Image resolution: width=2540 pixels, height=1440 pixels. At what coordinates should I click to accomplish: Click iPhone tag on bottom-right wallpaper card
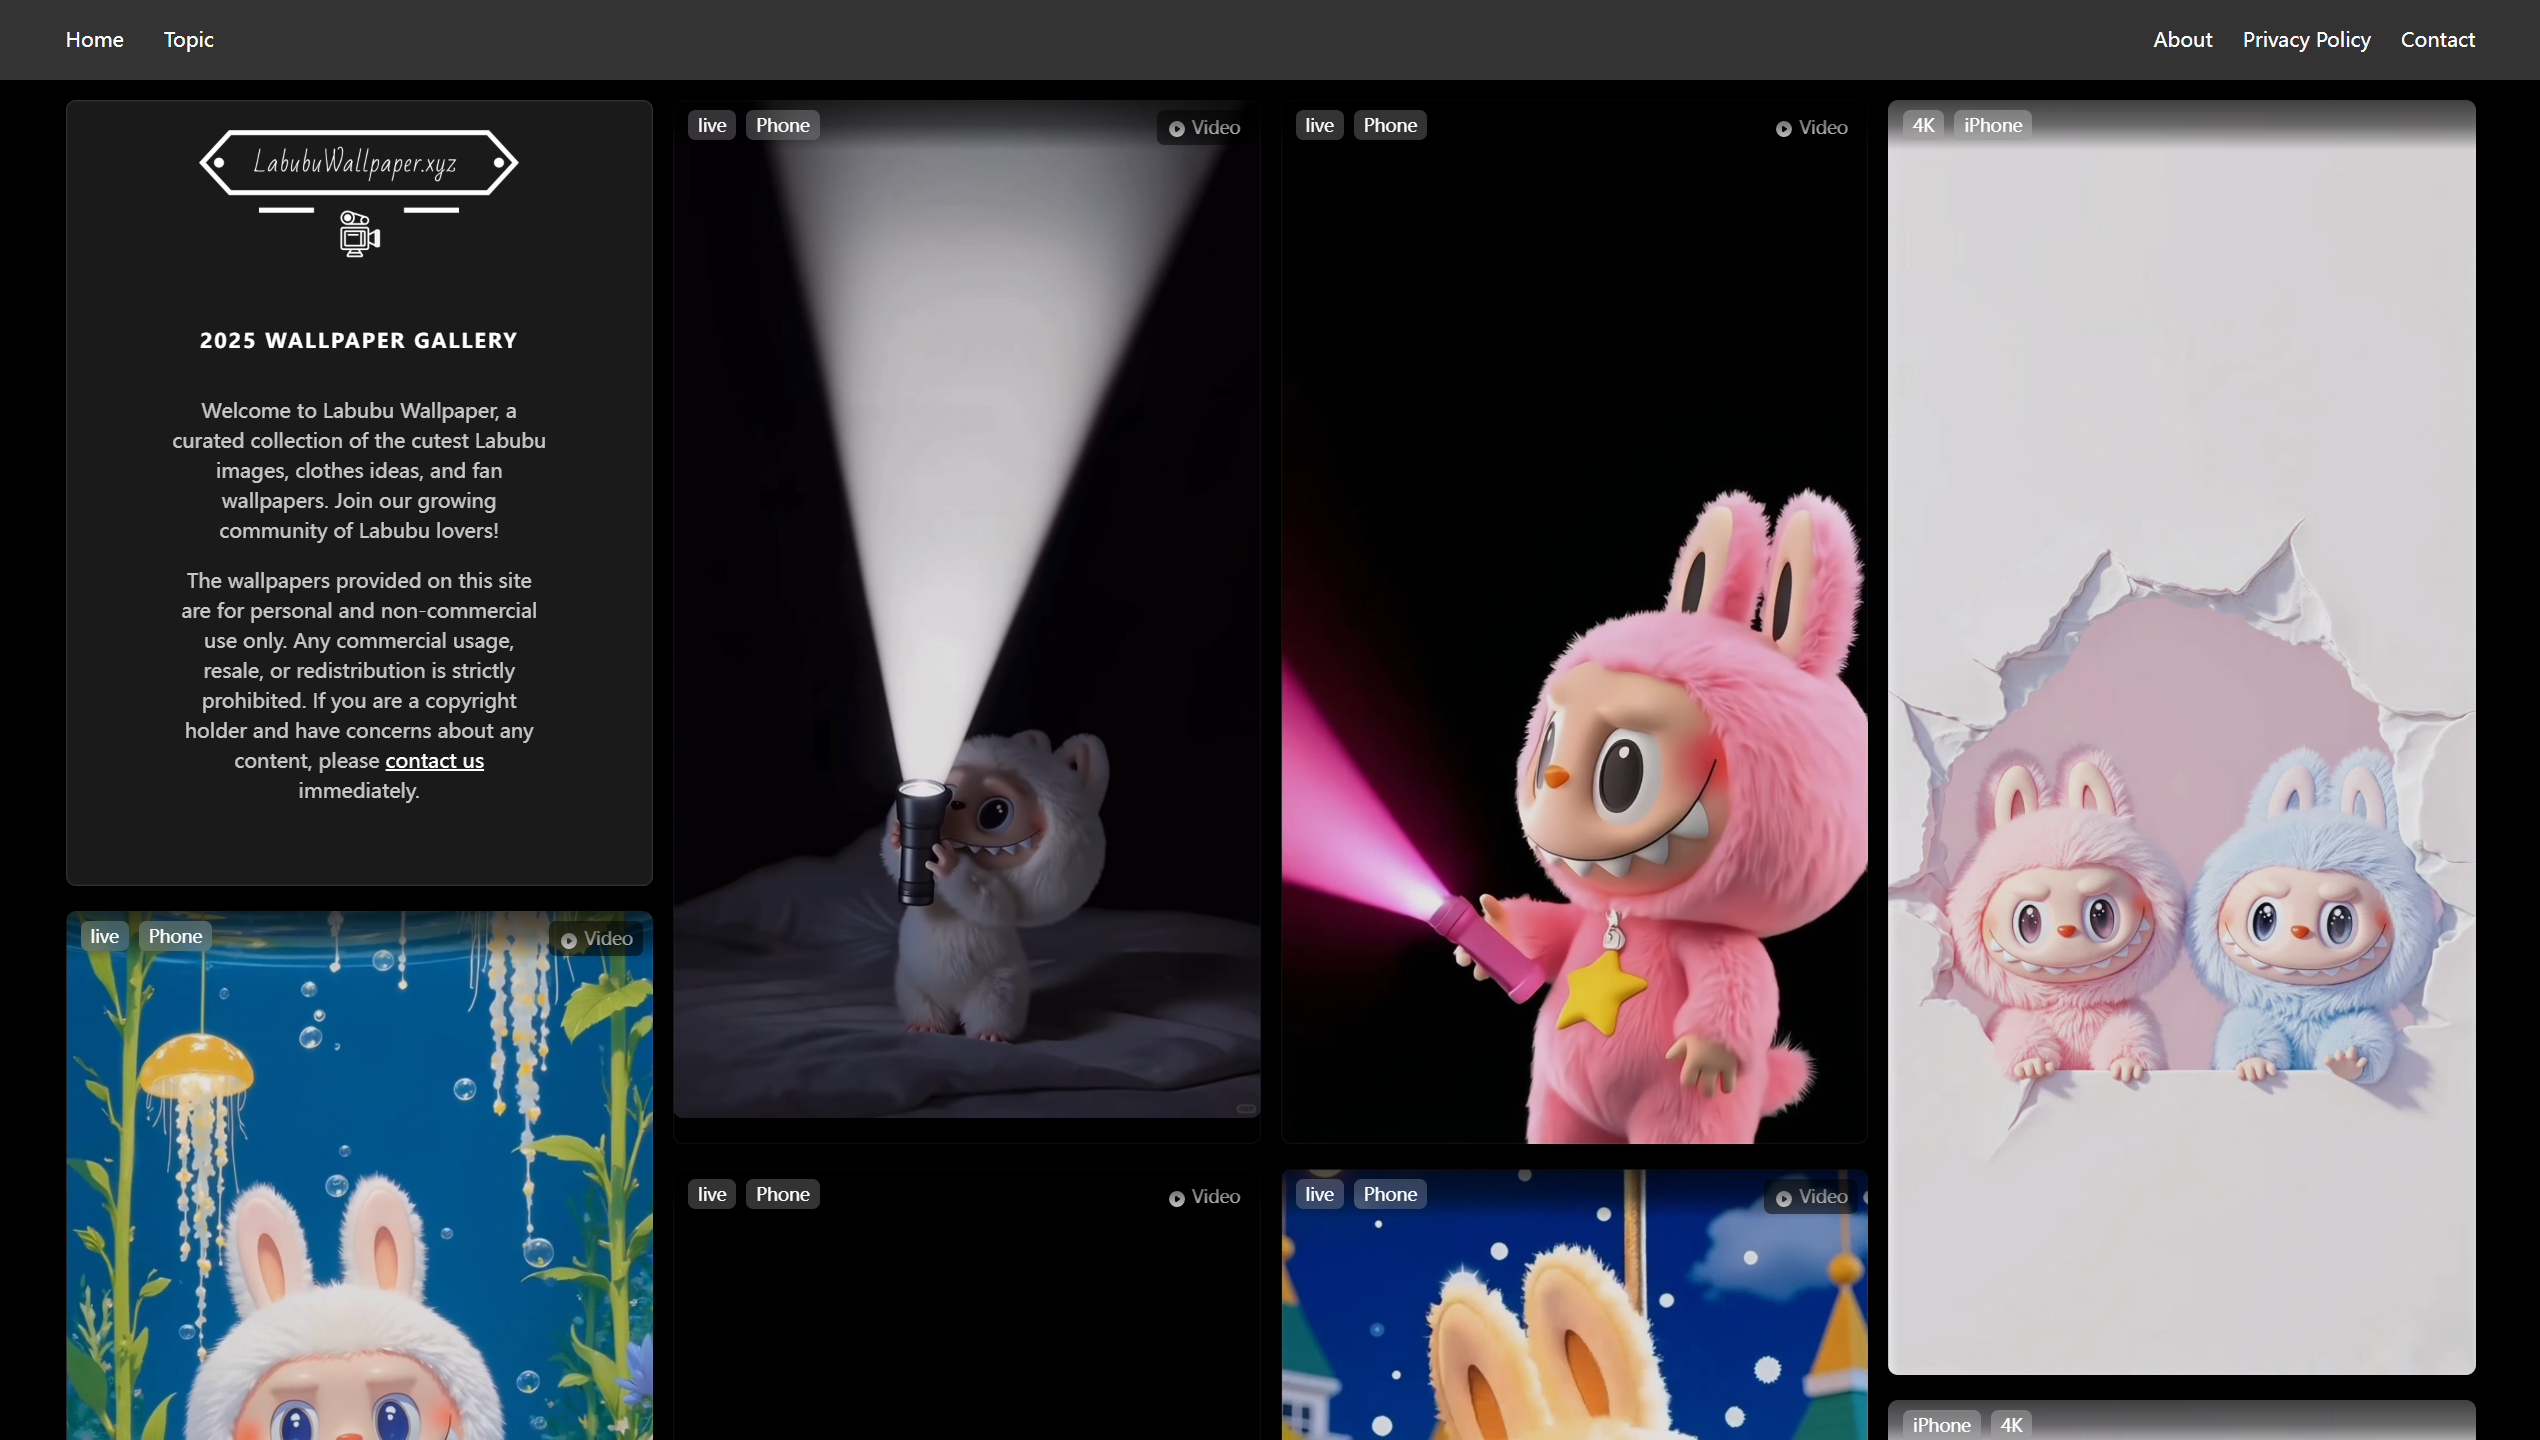[x=1941, y=1425]
